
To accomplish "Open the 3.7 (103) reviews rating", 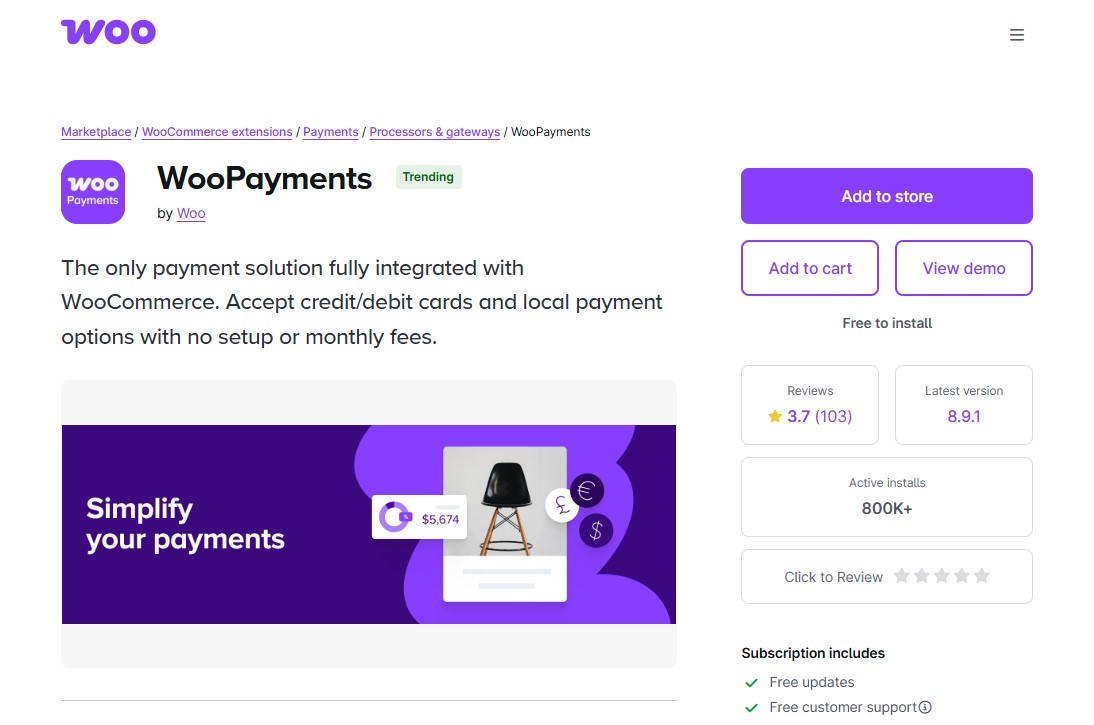I will 818,416.
